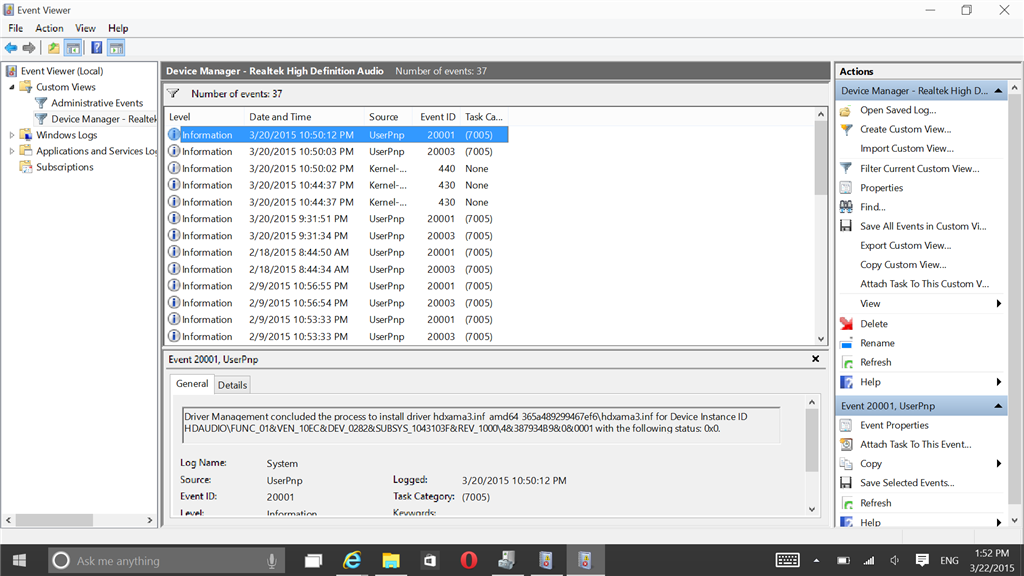Click the Save Selected Events disk icon

tap(846, 483)
